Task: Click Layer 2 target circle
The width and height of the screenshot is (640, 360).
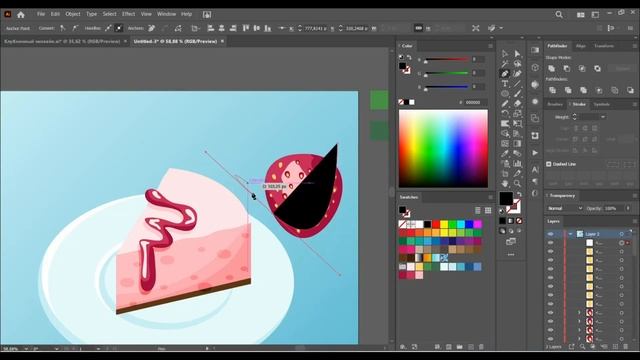Action: click(x=622, y=234)
